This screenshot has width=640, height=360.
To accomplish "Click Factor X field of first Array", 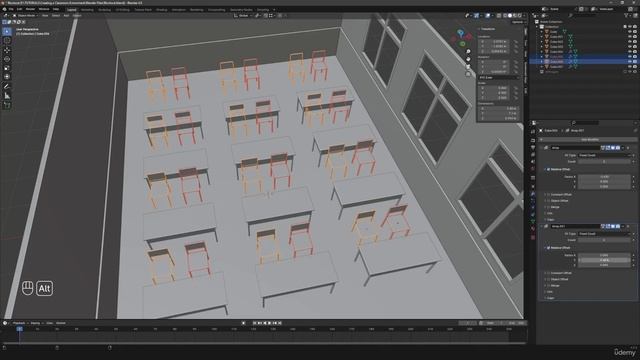I will coord(604,177).
